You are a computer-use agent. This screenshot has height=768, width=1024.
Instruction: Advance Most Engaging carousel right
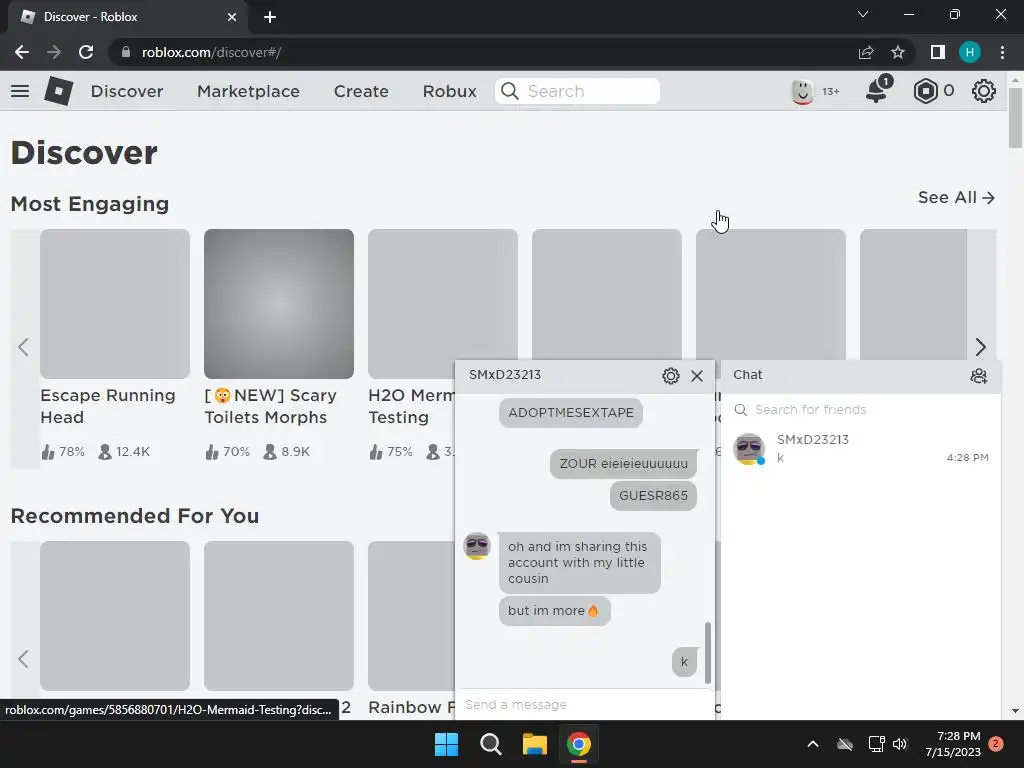(980, 347)
